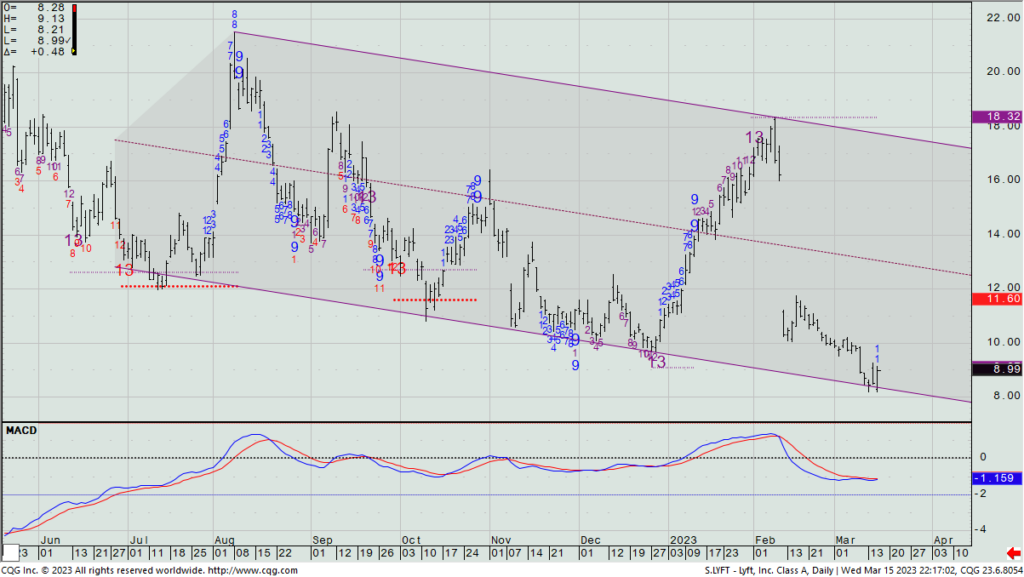Select the 2023 label on the time axis

click(x=685, y=538)
